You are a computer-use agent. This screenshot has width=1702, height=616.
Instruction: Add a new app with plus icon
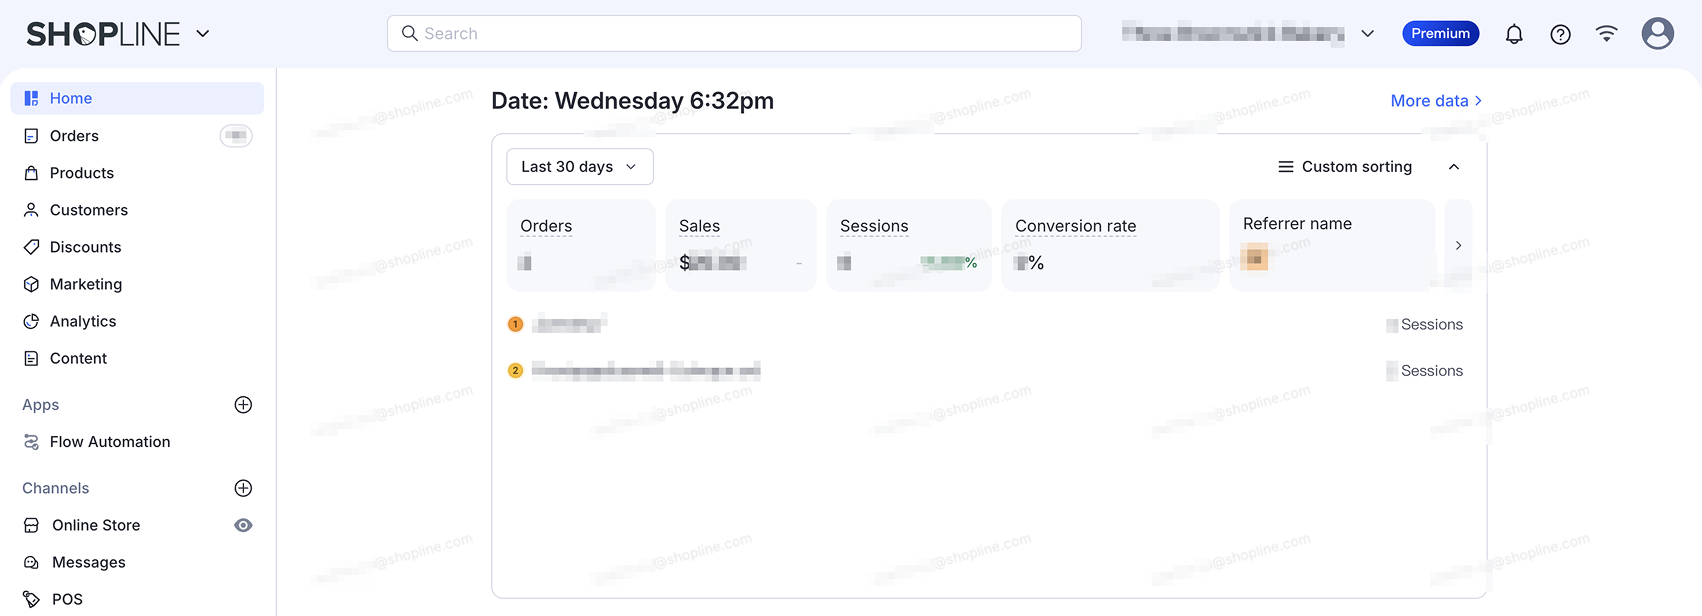click(x=243, y=405)
